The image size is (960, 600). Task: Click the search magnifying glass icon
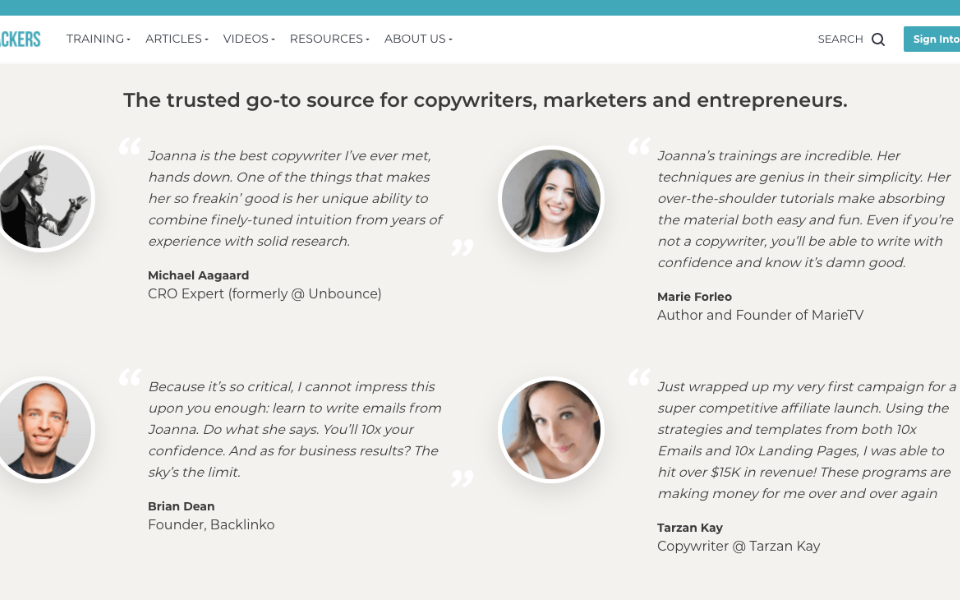[x=878, y=40]
